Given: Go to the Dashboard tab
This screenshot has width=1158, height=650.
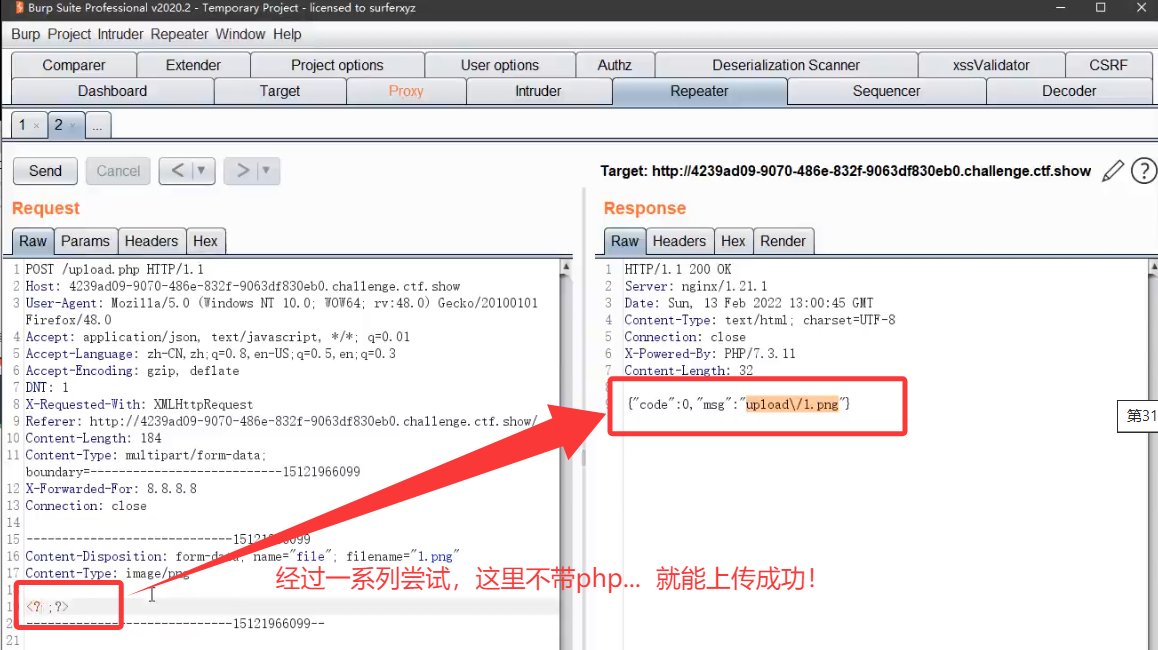Looking at the screenshot, I should point(112,91).
